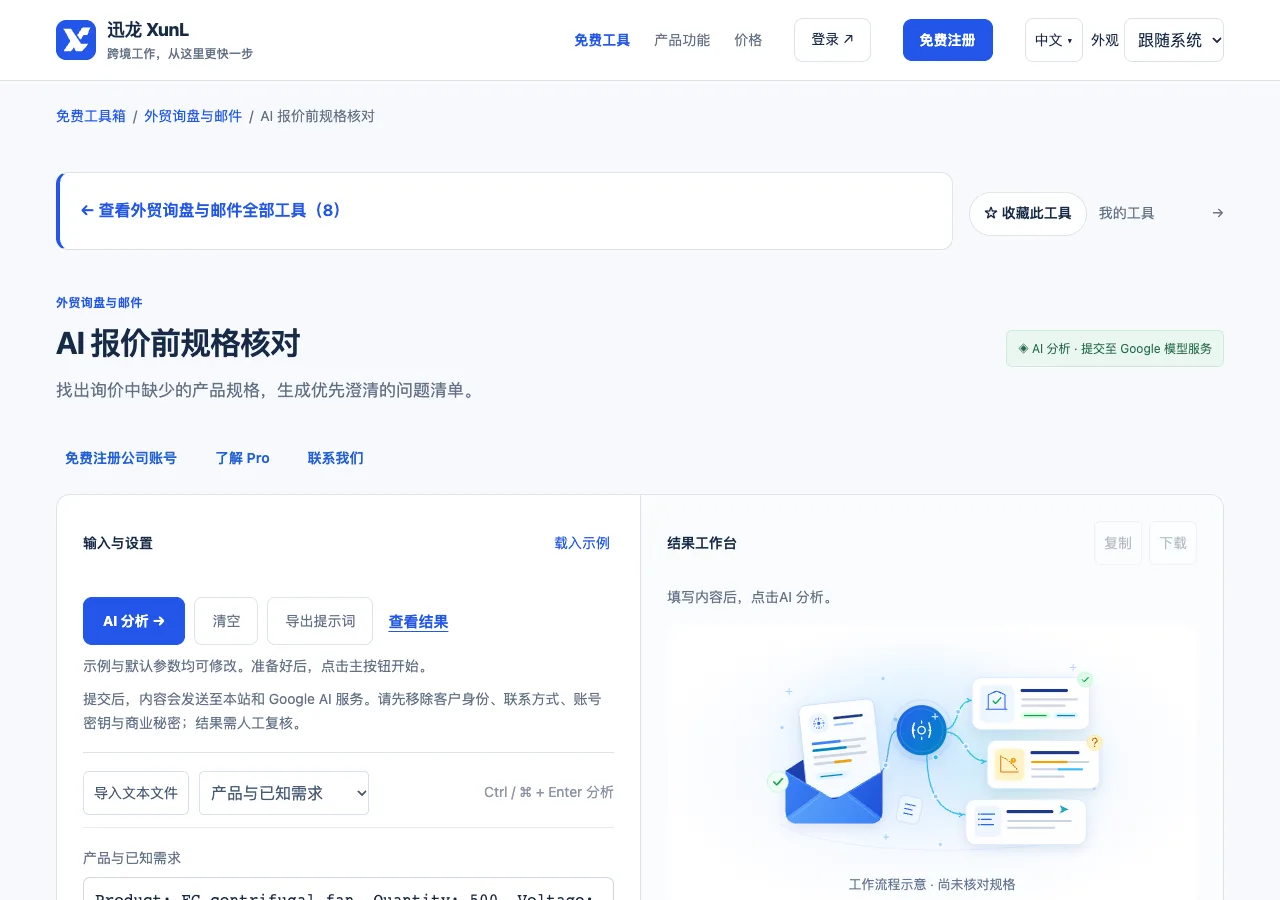Click the 免费注册 button

click(948, 40)
